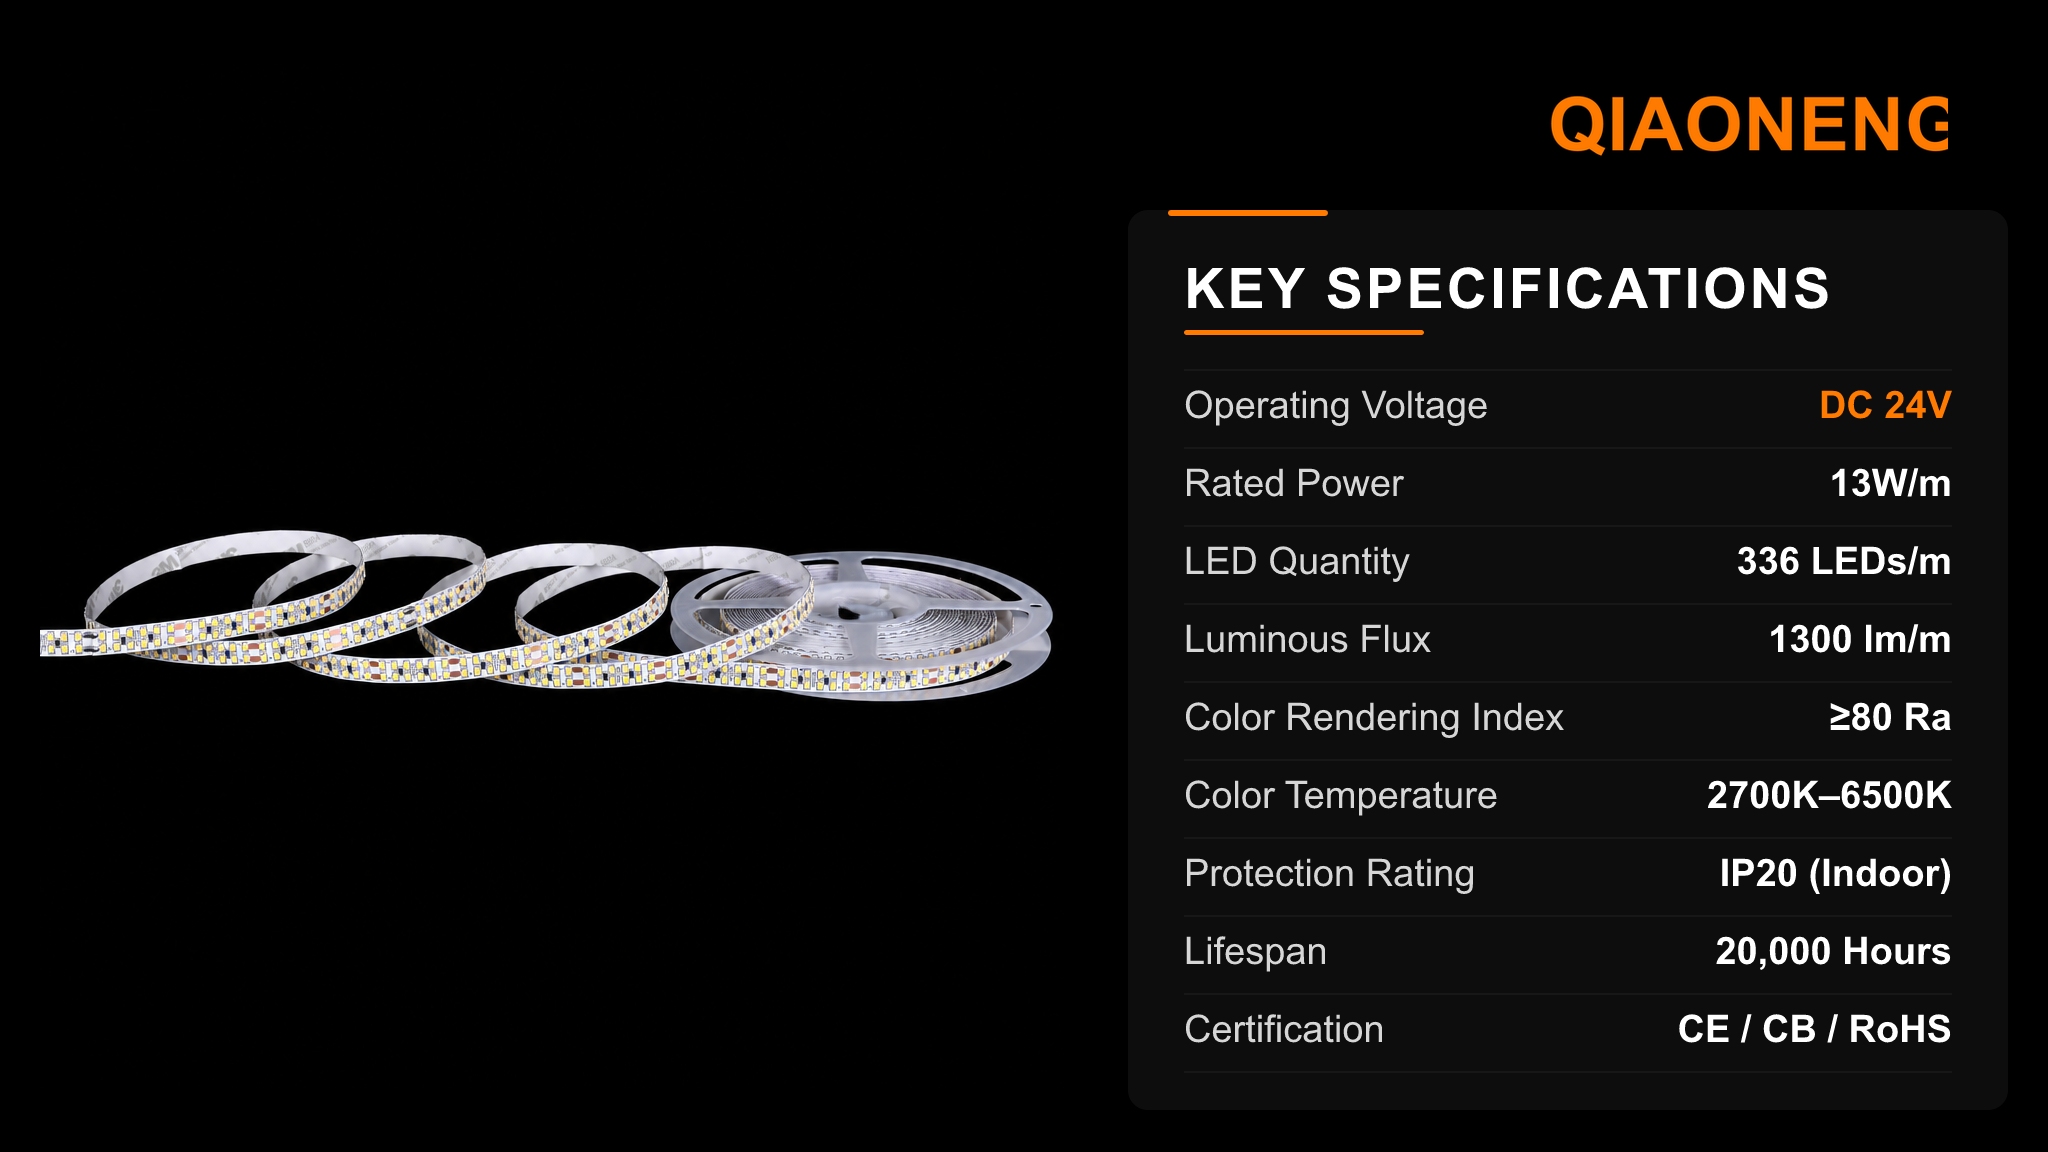The height and width of the screenshot is (1152, 2048).
Task: Click the QIAONENG brand logo
Action: 1749,125
